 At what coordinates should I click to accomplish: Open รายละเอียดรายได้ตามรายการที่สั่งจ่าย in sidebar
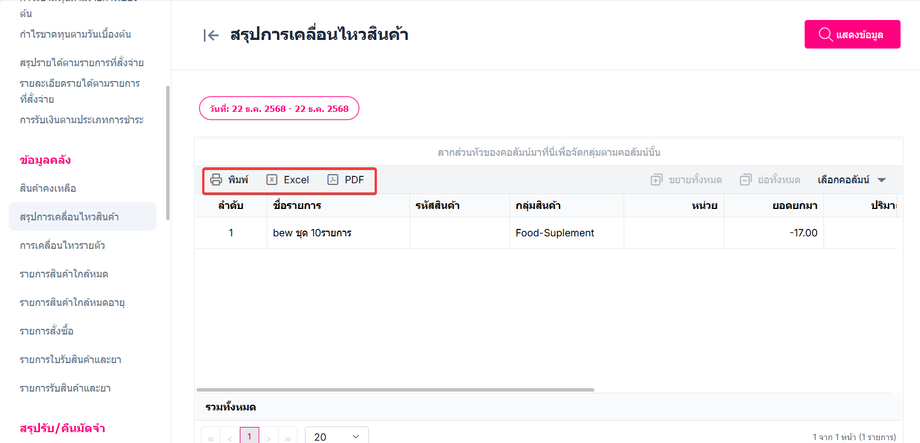coord(79,91)
